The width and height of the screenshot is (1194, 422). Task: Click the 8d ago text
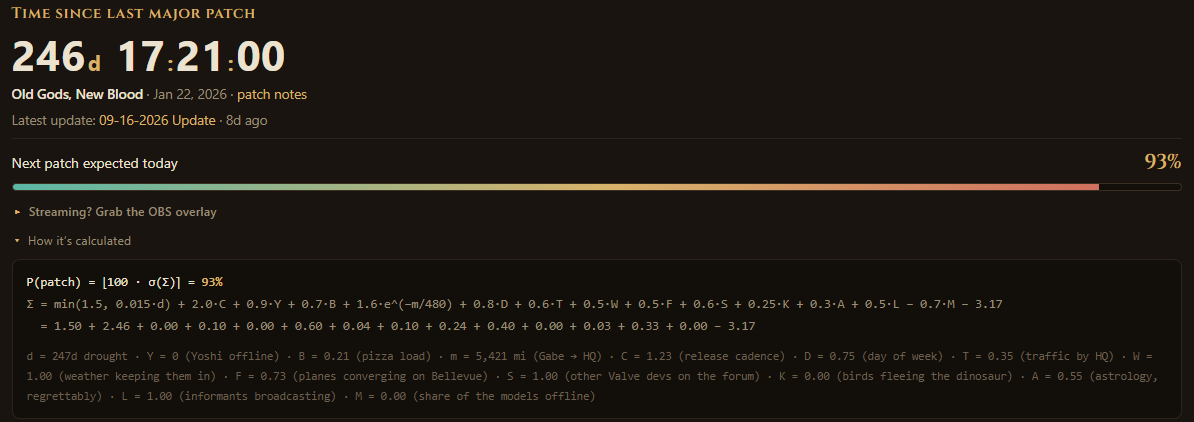coord(247,120)
